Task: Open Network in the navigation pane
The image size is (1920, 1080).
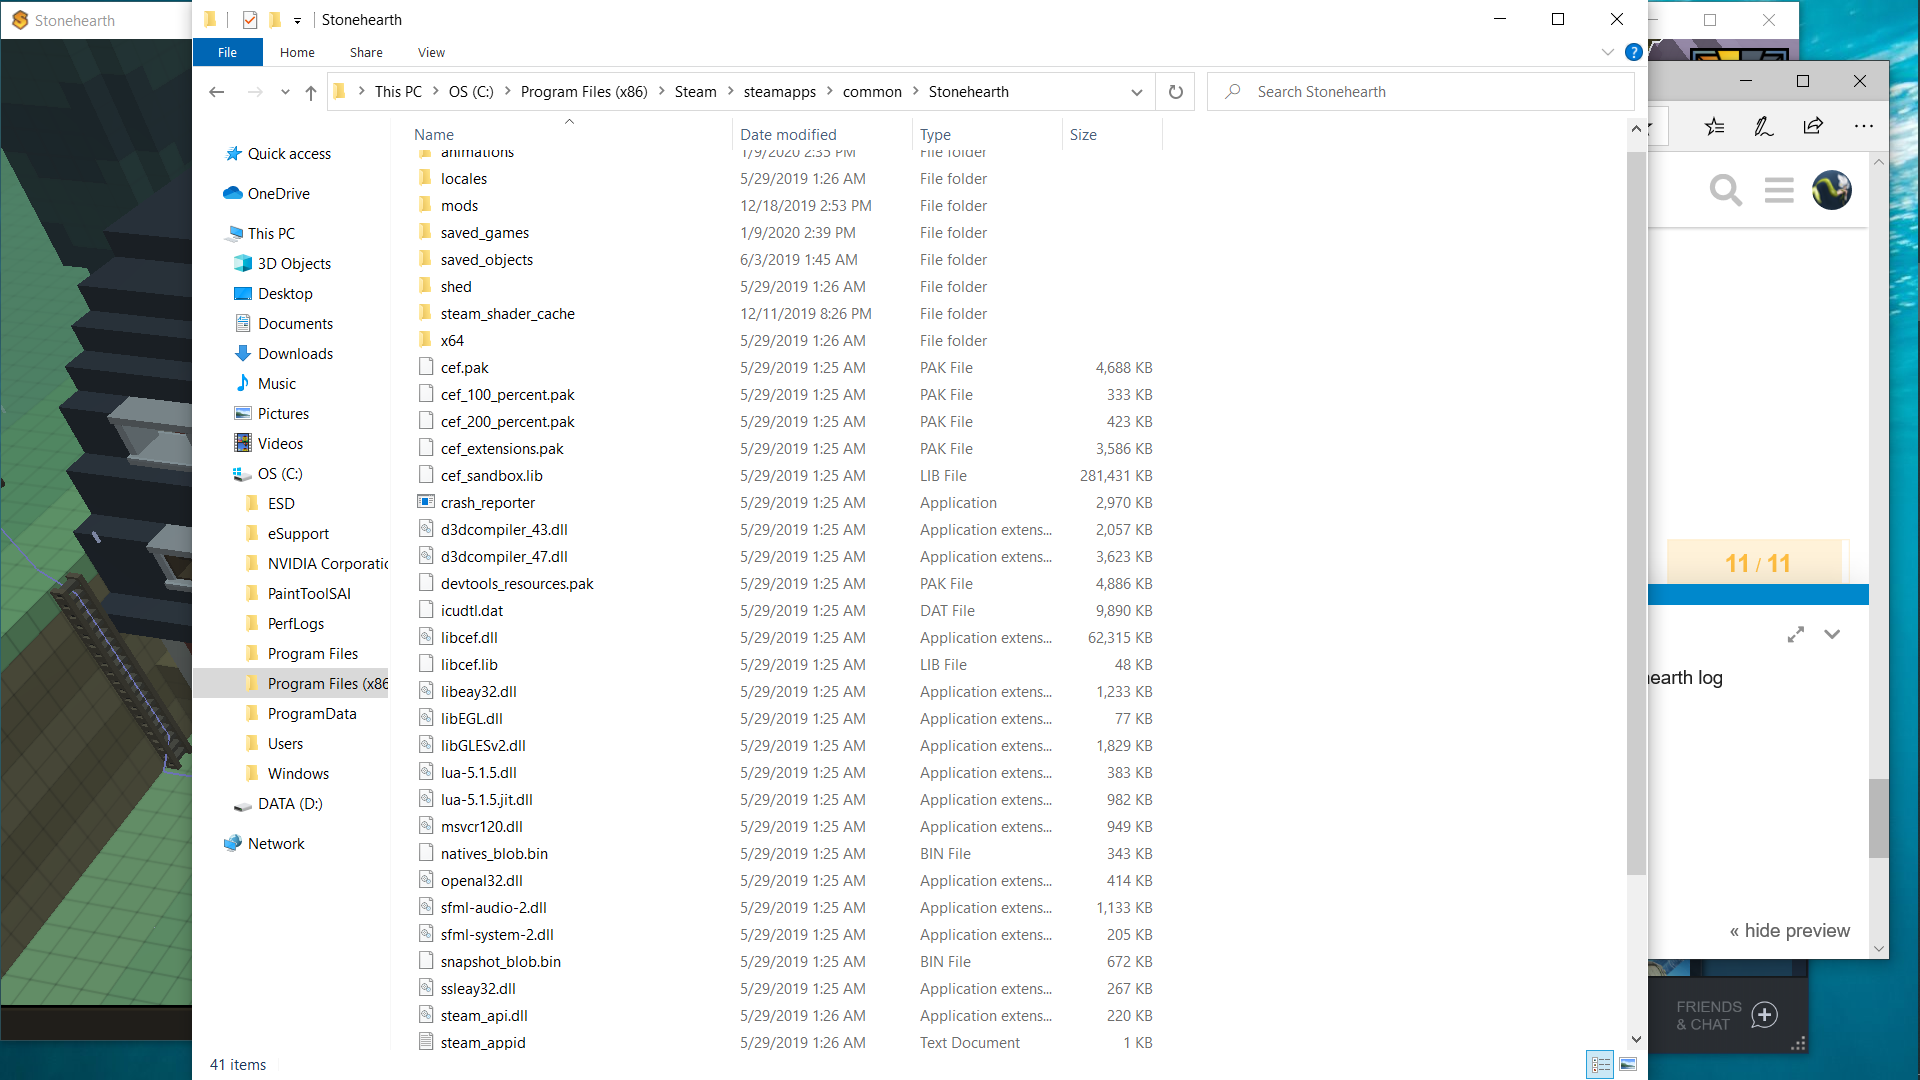Action: [x=276, y=844]
